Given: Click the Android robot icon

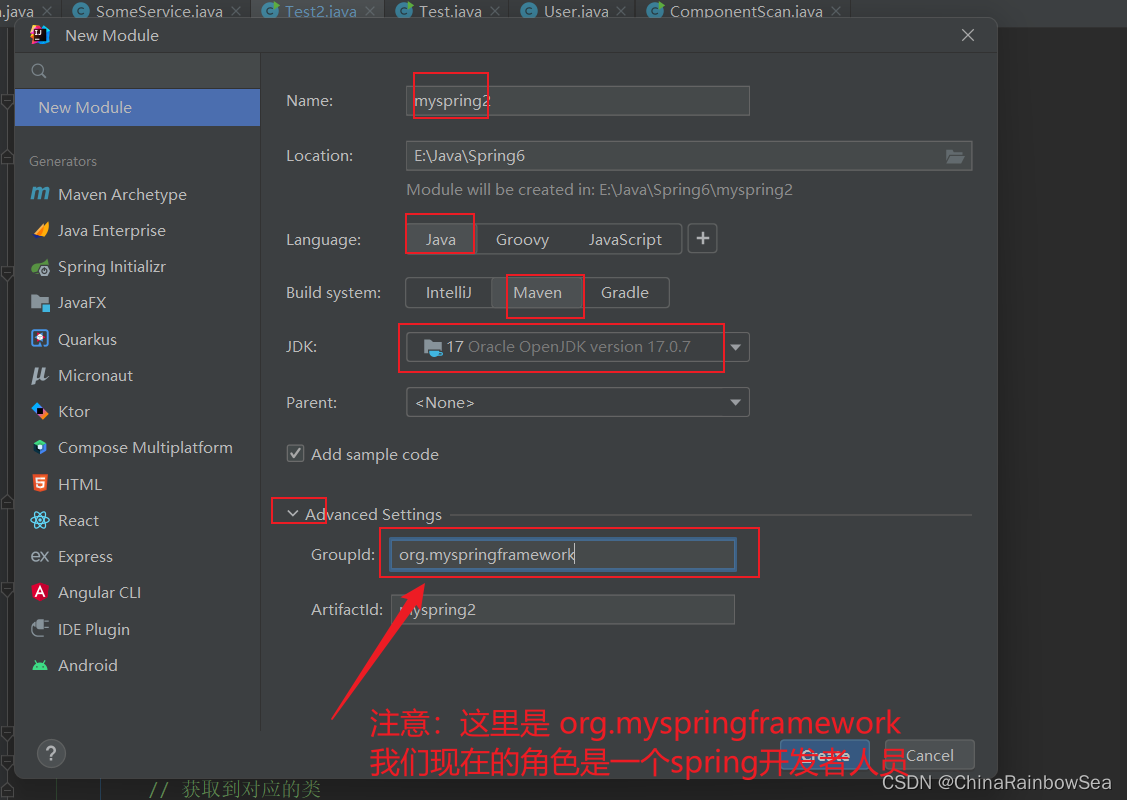Looking at the screenshot, I should pyautogui.click(x=40, y=666).
